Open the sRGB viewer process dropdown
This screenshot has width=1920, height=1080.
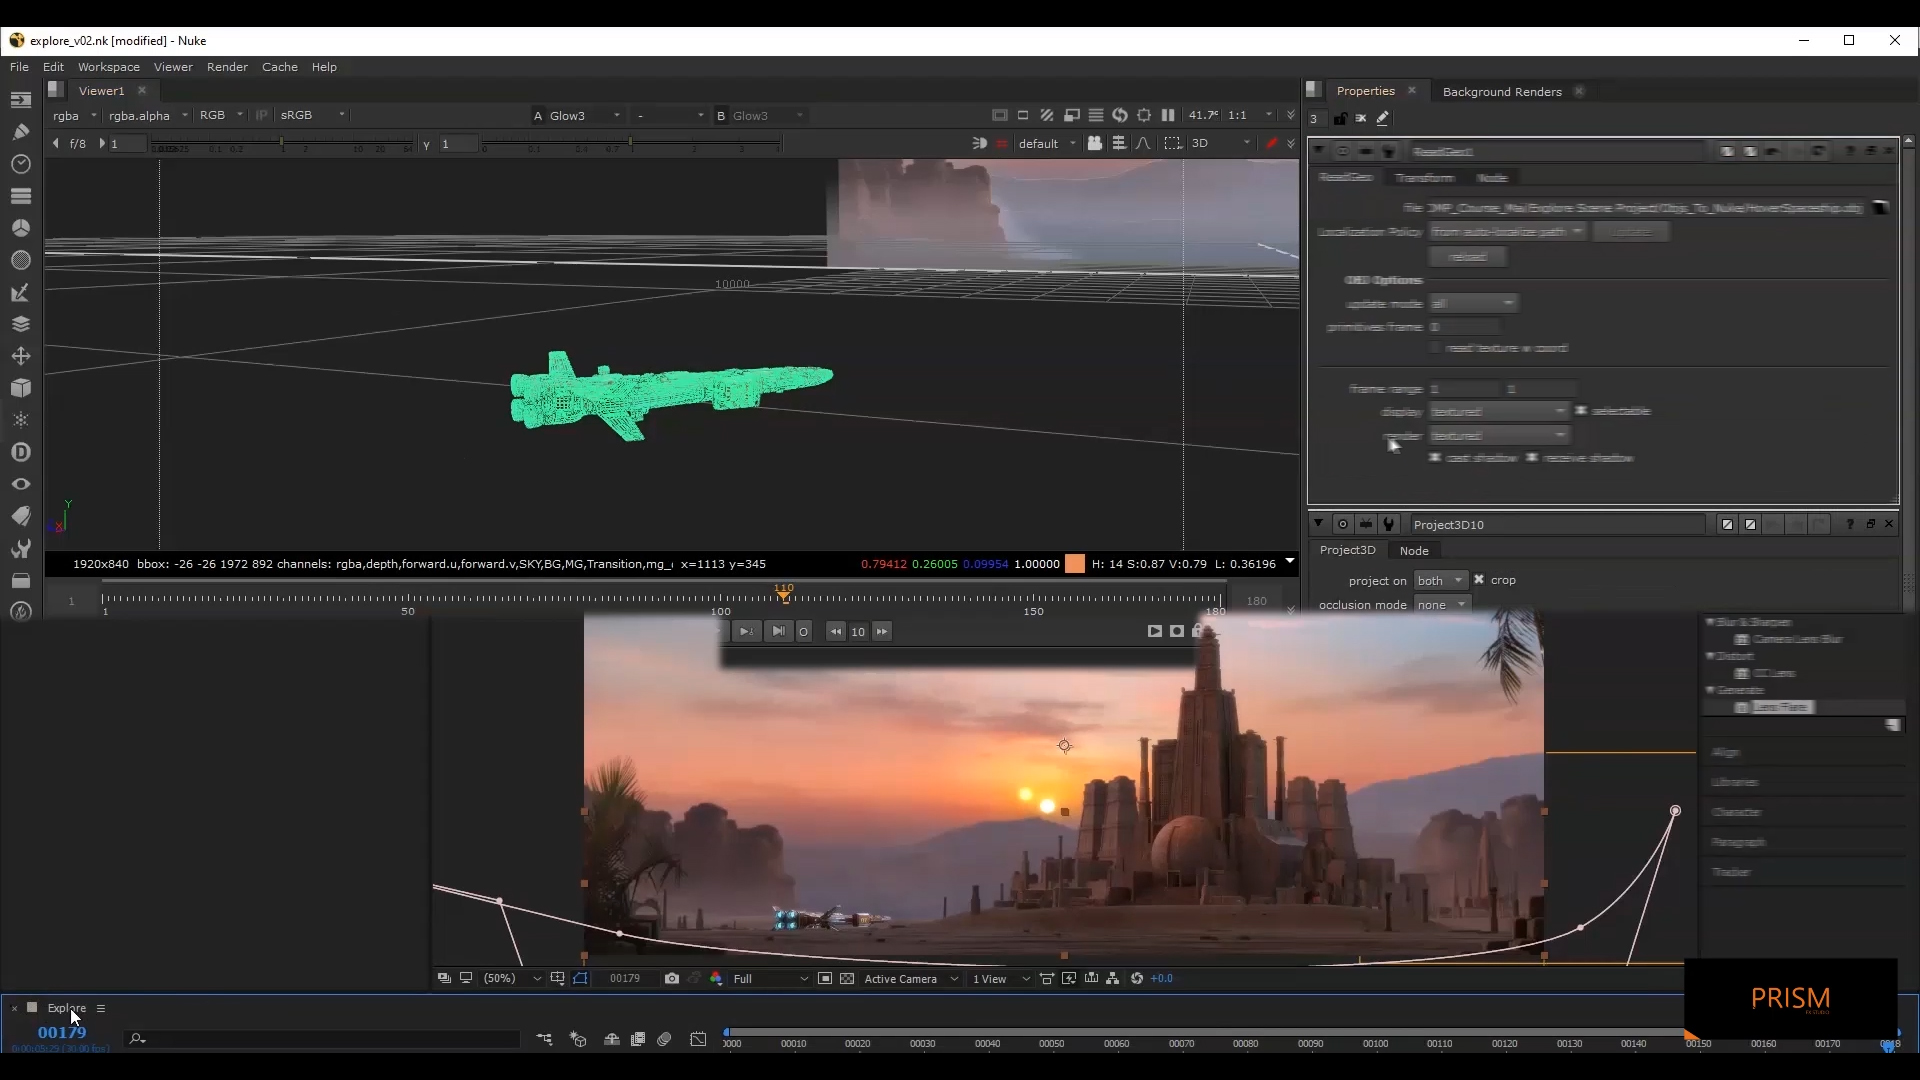pos(312,115)
